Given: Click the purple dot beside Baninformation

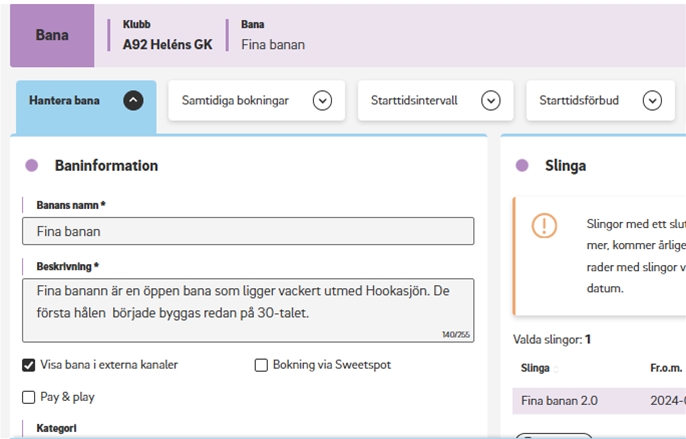Looking at the screenshot, I should (x=32, y=166).
